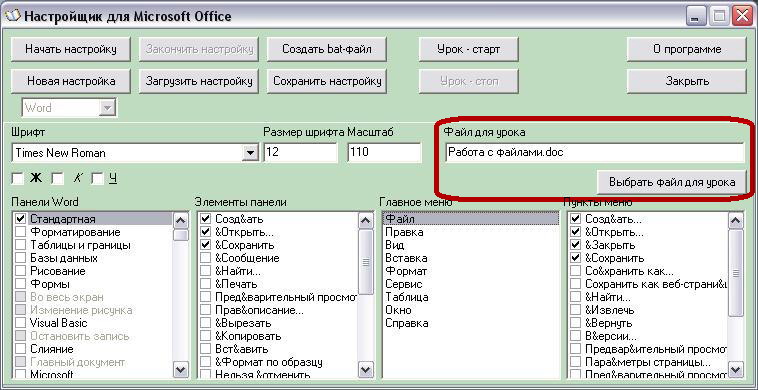The height and width of the screenshot is (390, 758).
Task: Check &Формат по образцу checkbox
Action: 205,362
